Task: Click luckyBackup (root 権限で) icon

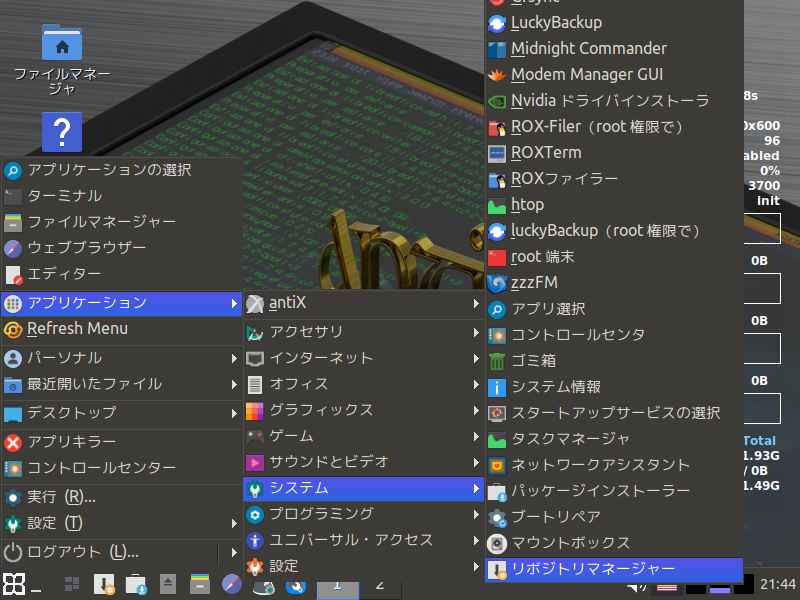Action: point(496,232)
